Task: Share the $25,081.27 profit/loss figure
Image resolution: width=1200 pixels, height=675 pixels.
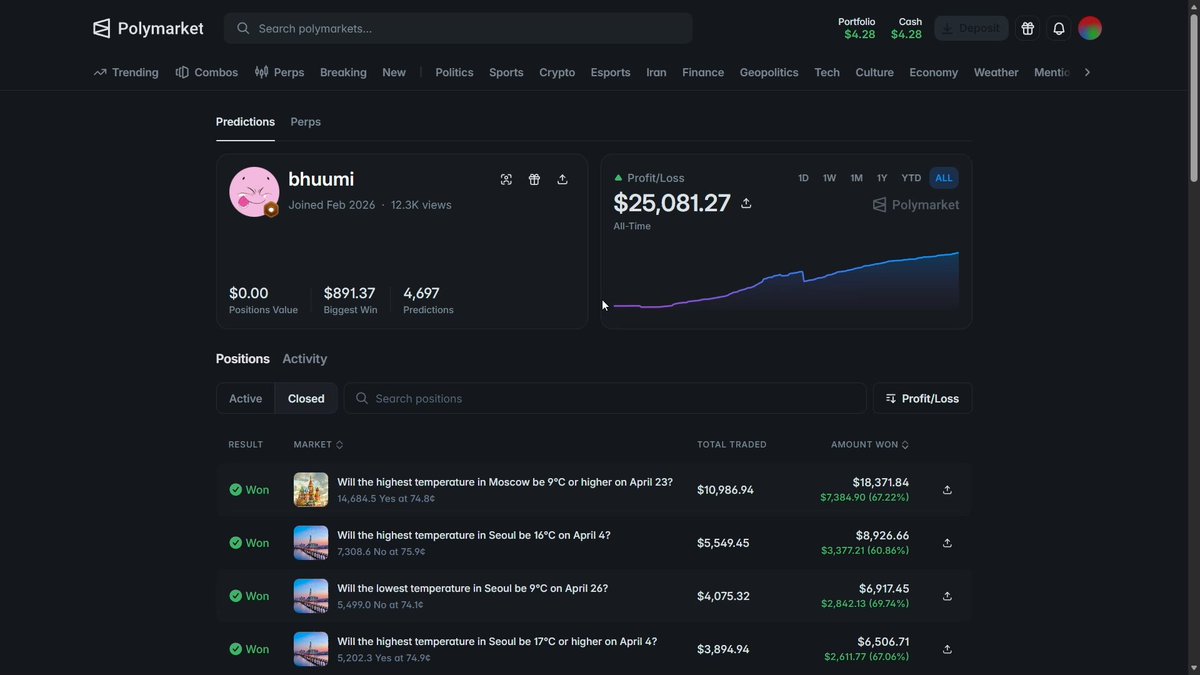Action: click(x=746, y=203)
